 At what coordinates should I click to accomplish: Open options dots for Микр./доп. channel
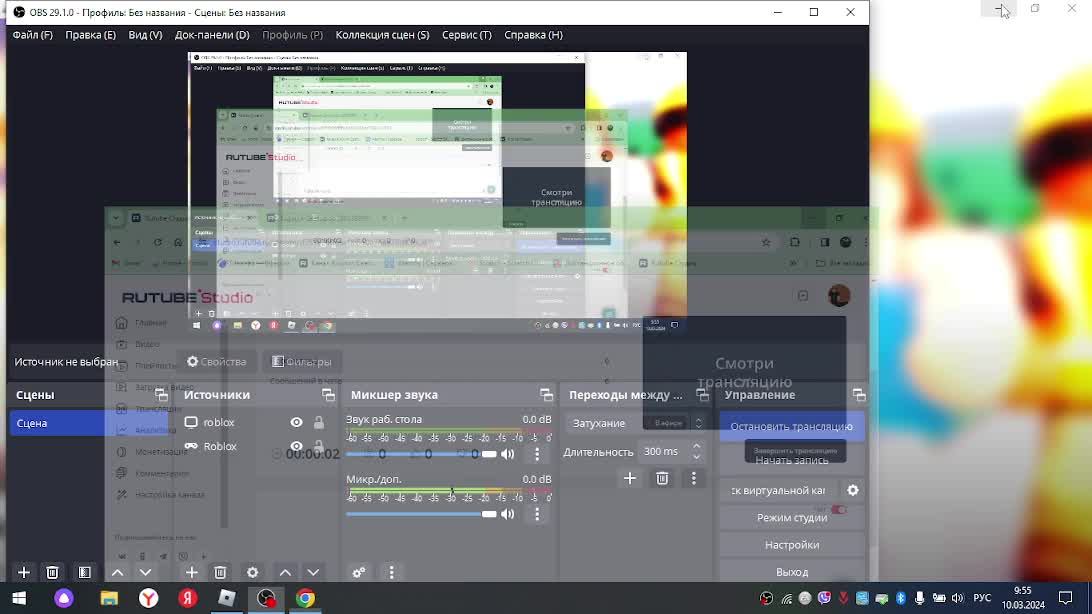[537, 514]
